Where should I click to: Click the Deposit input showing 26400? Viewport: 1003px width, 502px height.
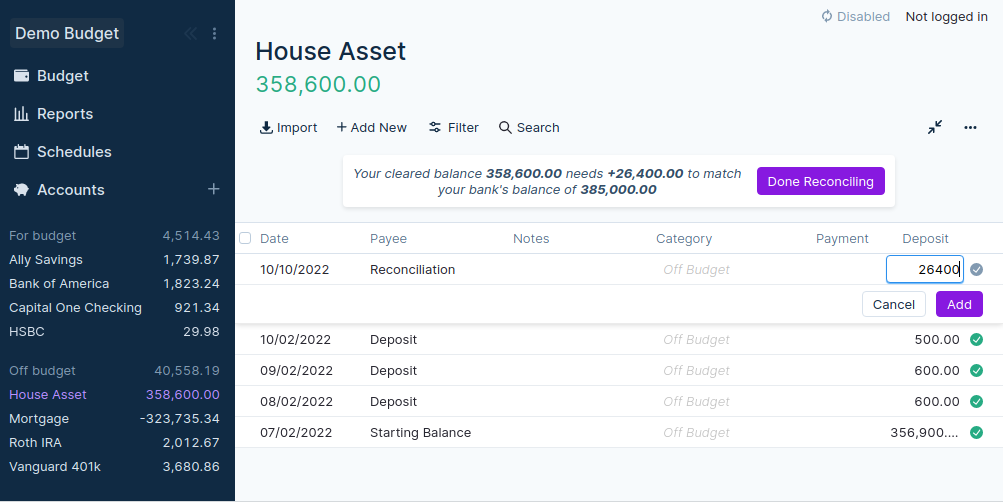point(924,269)
